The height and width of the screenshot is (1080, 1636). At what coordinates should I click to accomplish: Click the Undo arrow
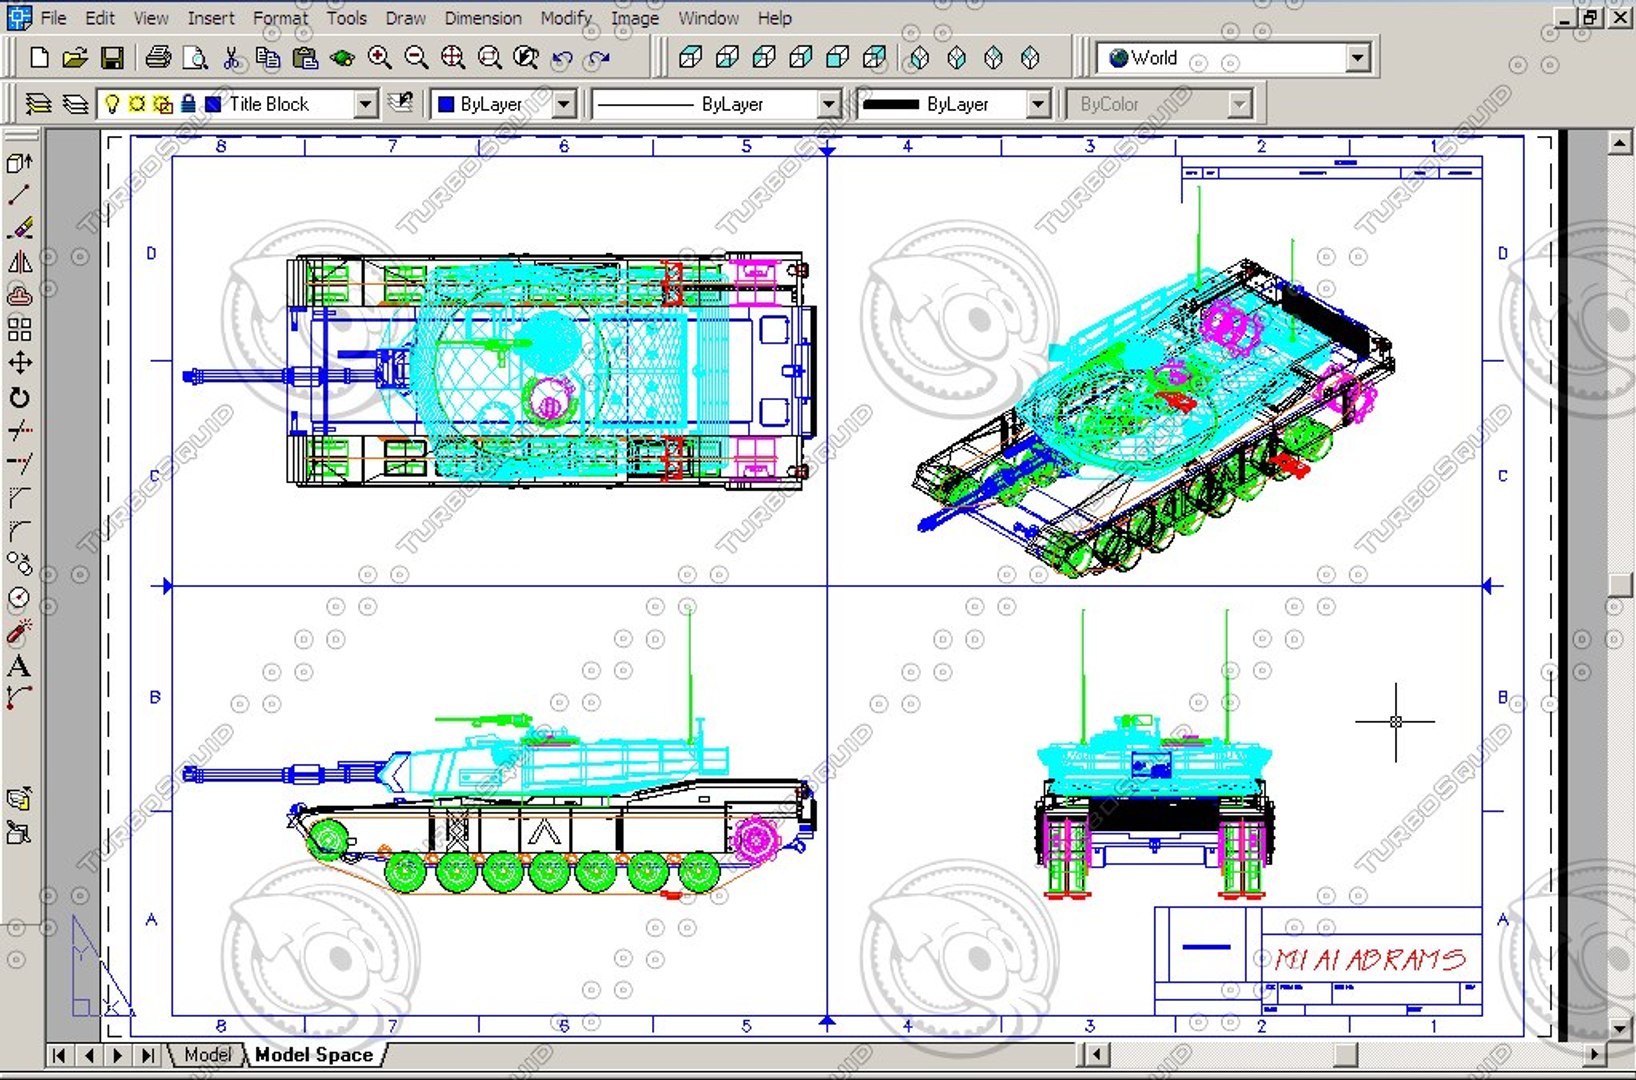click(562, 58)
